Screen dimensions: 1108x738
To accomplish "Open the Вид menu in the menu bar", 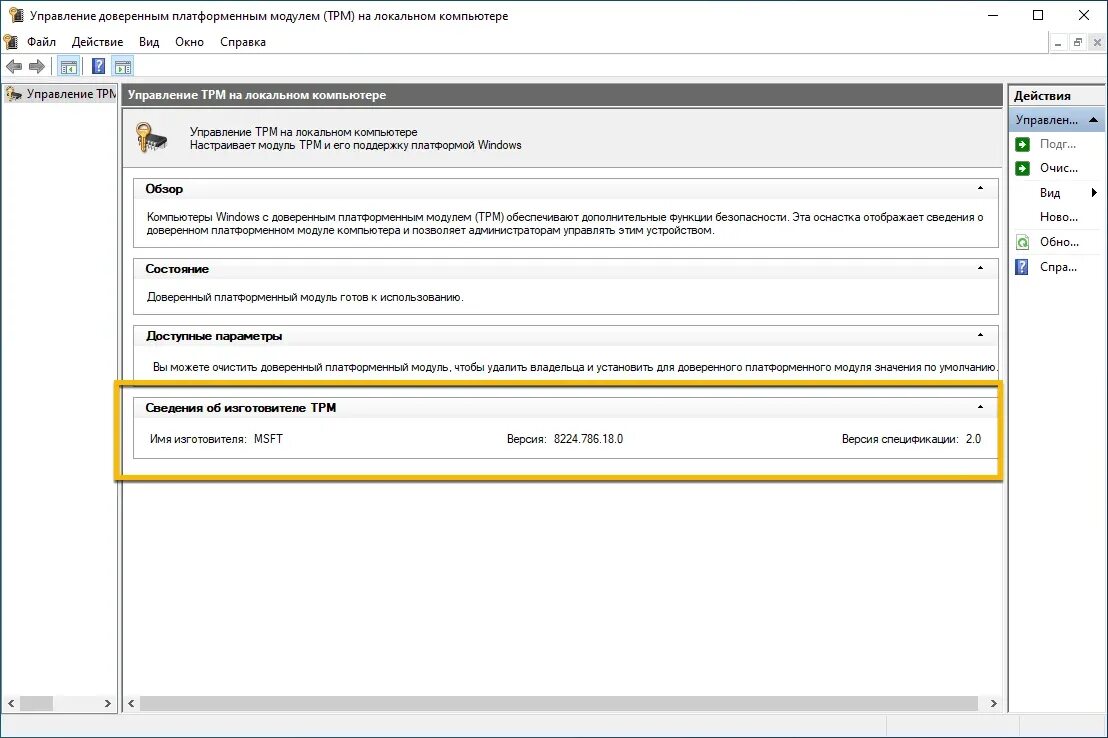I will pyautogui.click(x=149, y=42).
